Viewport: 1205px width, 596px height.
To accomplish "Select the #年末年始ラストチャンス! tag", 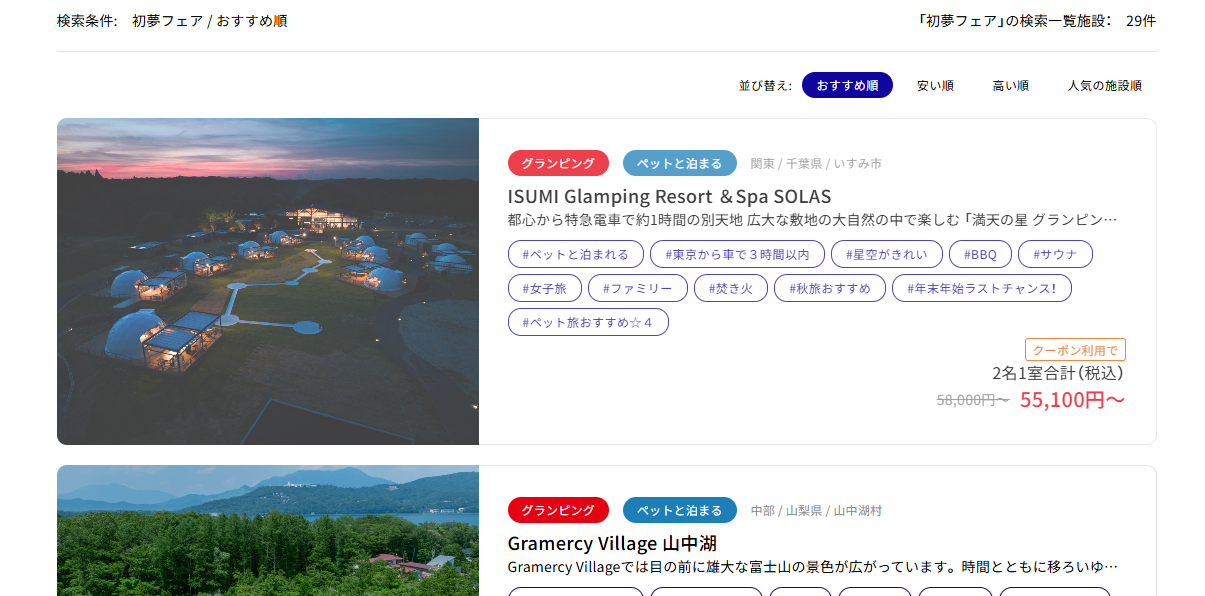I will coord(981,288).
